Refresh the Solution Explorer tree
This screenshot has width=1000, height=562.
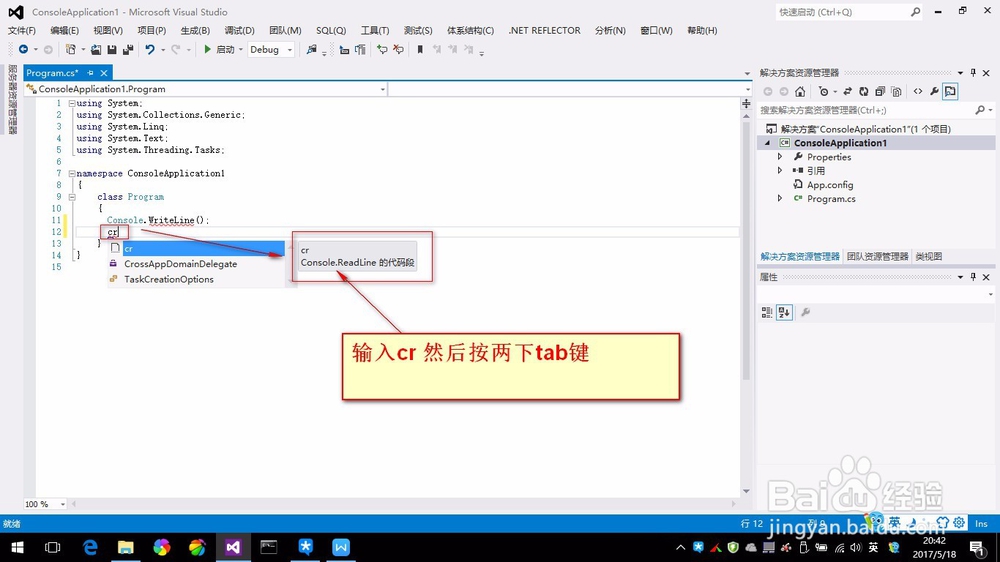864,91
